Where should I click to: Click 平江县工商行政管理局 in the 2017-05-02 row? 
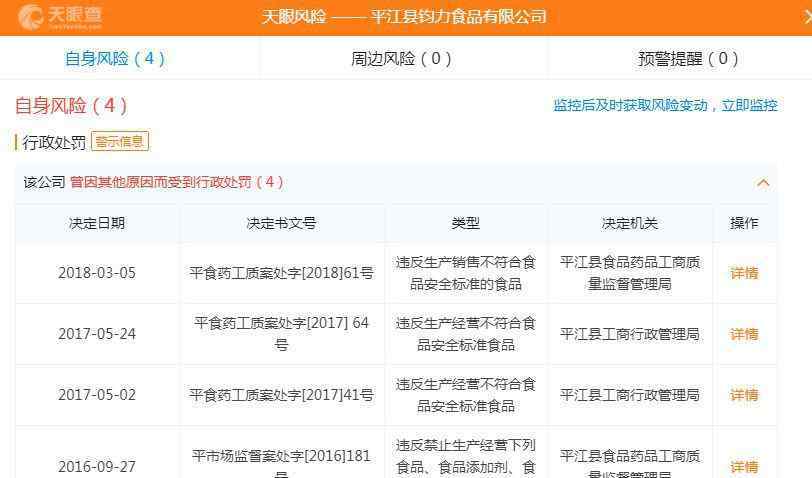point(630,395)
